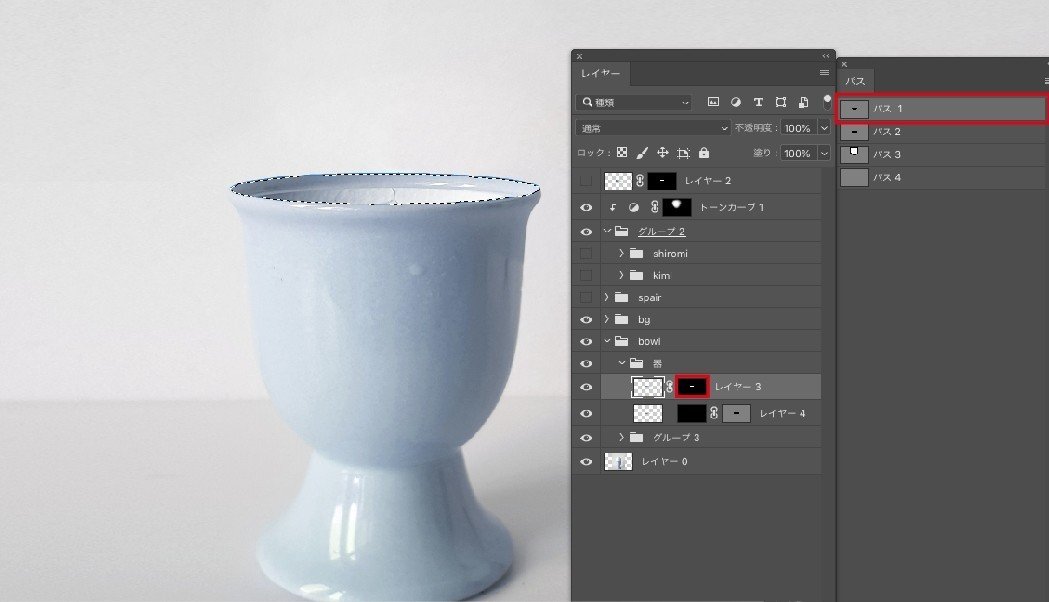Select the レイヤー 3 layer mask thumbnail
This screenshot has height=602, width=1049.
tap(692, 387)
